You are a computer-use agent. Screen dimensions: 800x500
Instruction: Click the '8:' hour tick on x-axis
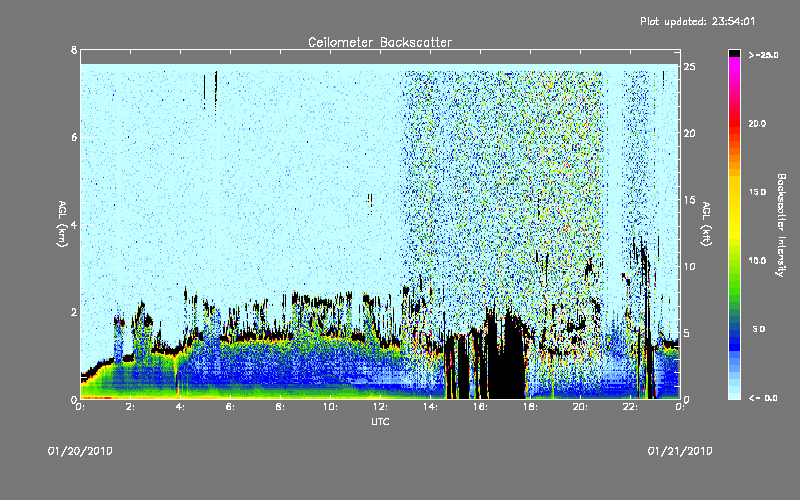tap(280, 407)
